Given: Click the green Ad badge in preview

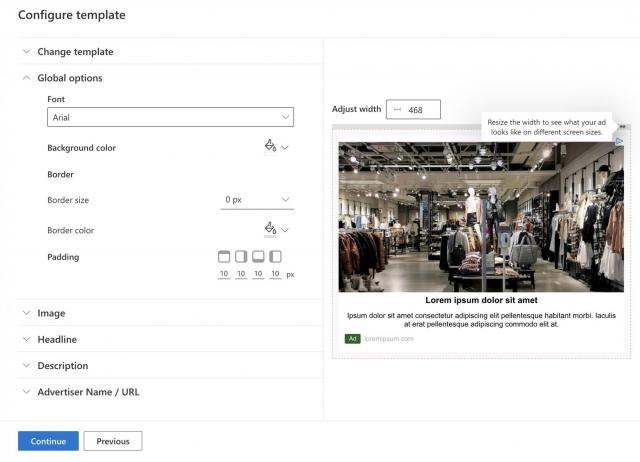Looking at the screenshot, I should pos(352,339).
